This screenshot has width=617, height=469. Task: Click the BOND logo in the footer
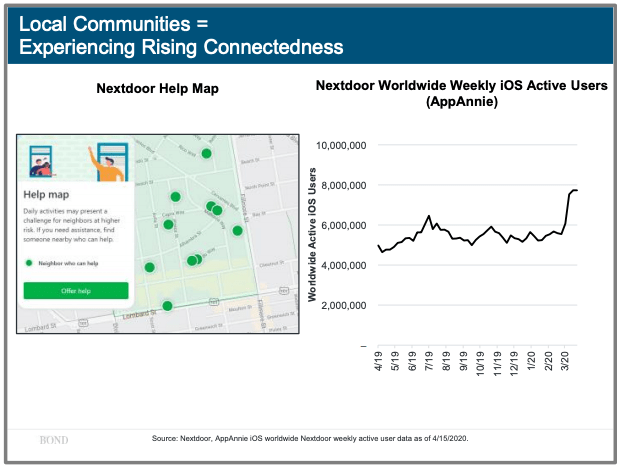pos(54,438)
